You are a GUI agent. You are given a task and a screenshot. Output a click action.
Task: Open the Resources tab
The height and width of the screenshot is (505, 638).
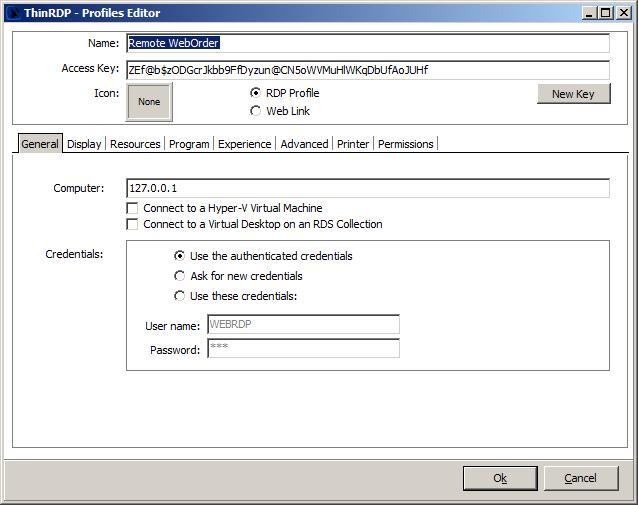coord(135,144)
